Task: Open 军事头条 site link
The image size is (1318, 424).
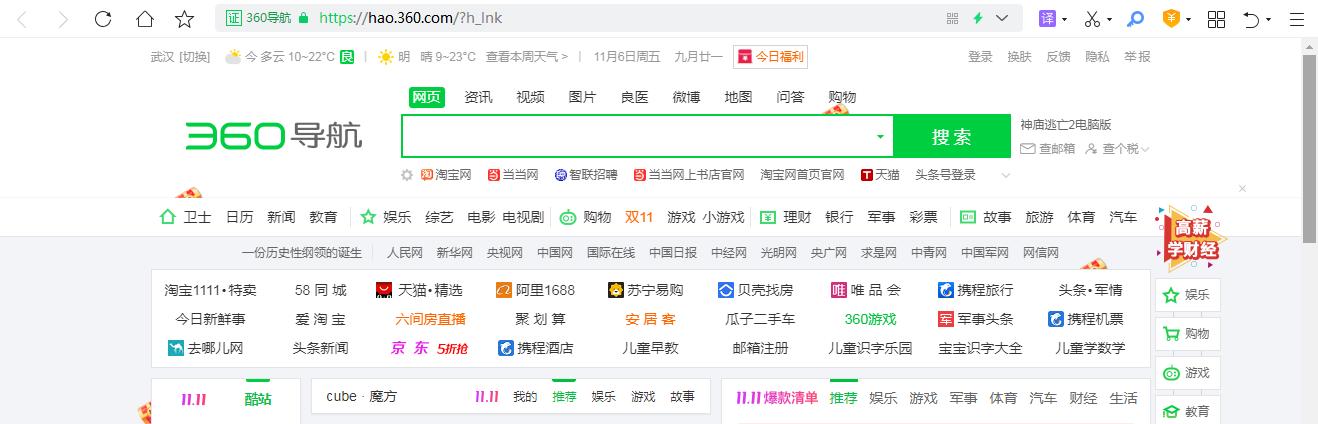Action: (975, 319)
